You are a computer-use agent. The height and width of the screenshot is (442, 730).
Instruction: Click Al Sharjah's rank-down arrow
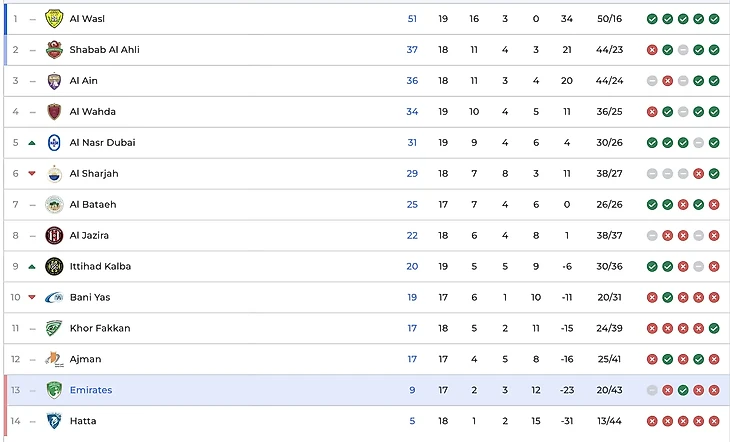coord(32,173)
